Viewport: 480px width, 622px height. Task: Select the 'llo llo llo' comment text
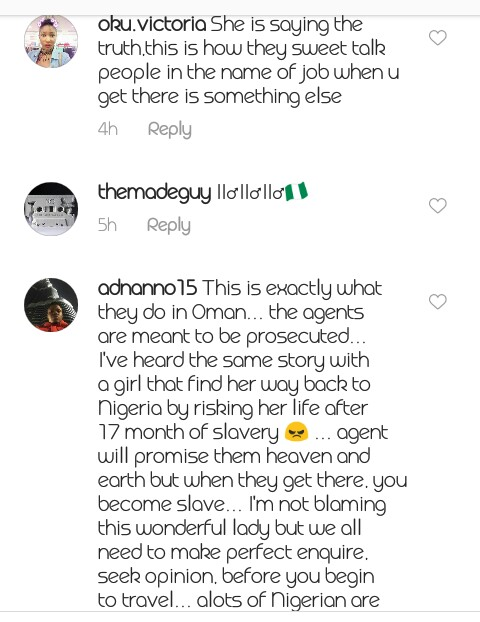pyautogui.click(x=251, y=193)
